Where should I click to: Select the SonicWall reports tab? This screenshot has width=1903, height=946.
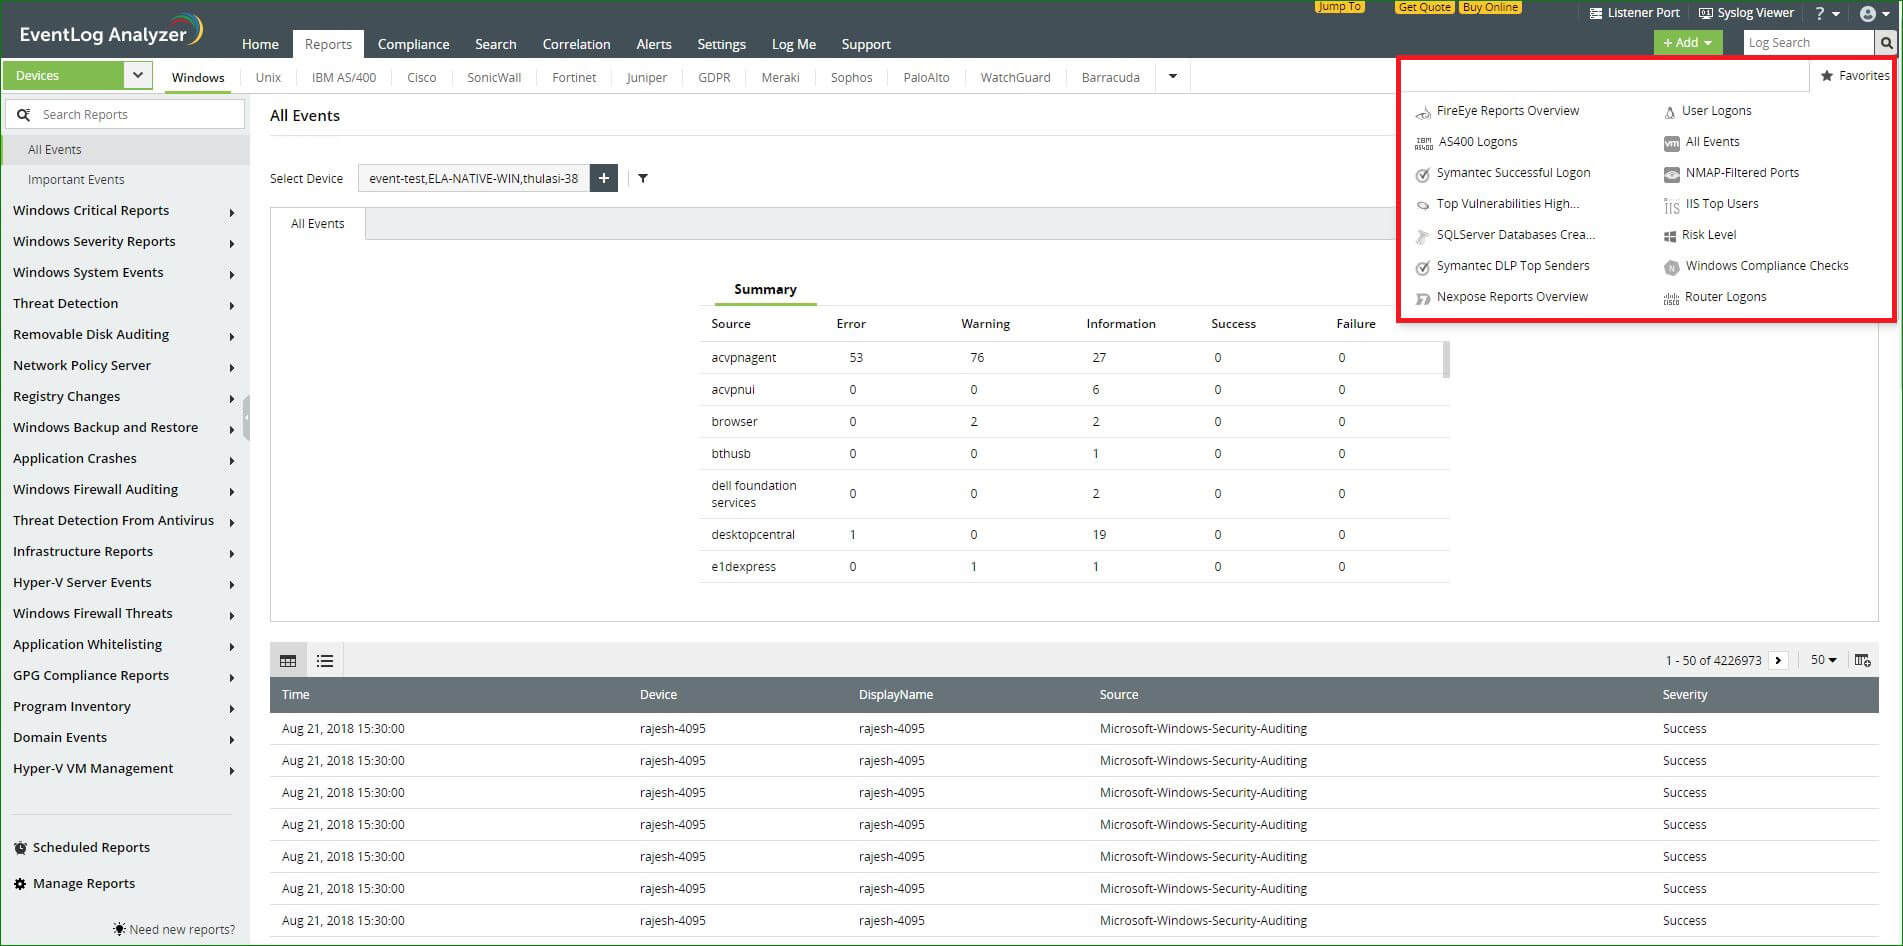(x=494, y=77)
